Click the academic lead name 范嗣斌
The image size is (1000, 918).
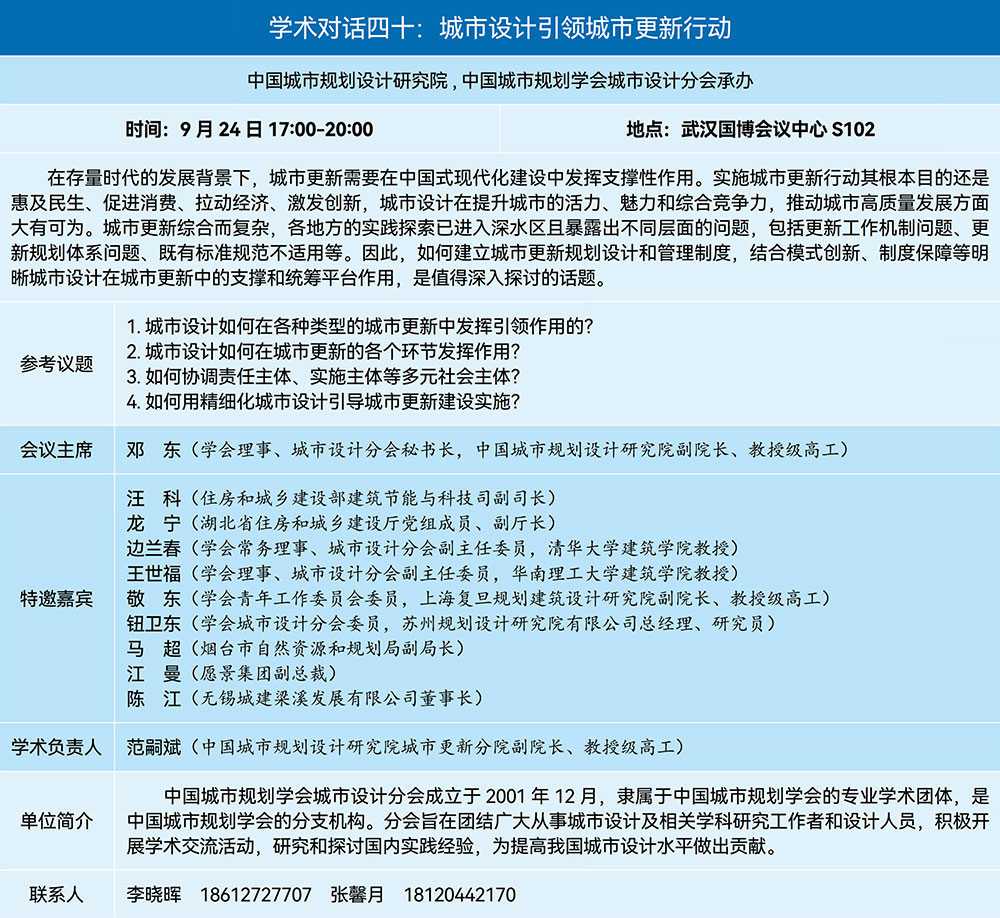click(x=154, y=747)
